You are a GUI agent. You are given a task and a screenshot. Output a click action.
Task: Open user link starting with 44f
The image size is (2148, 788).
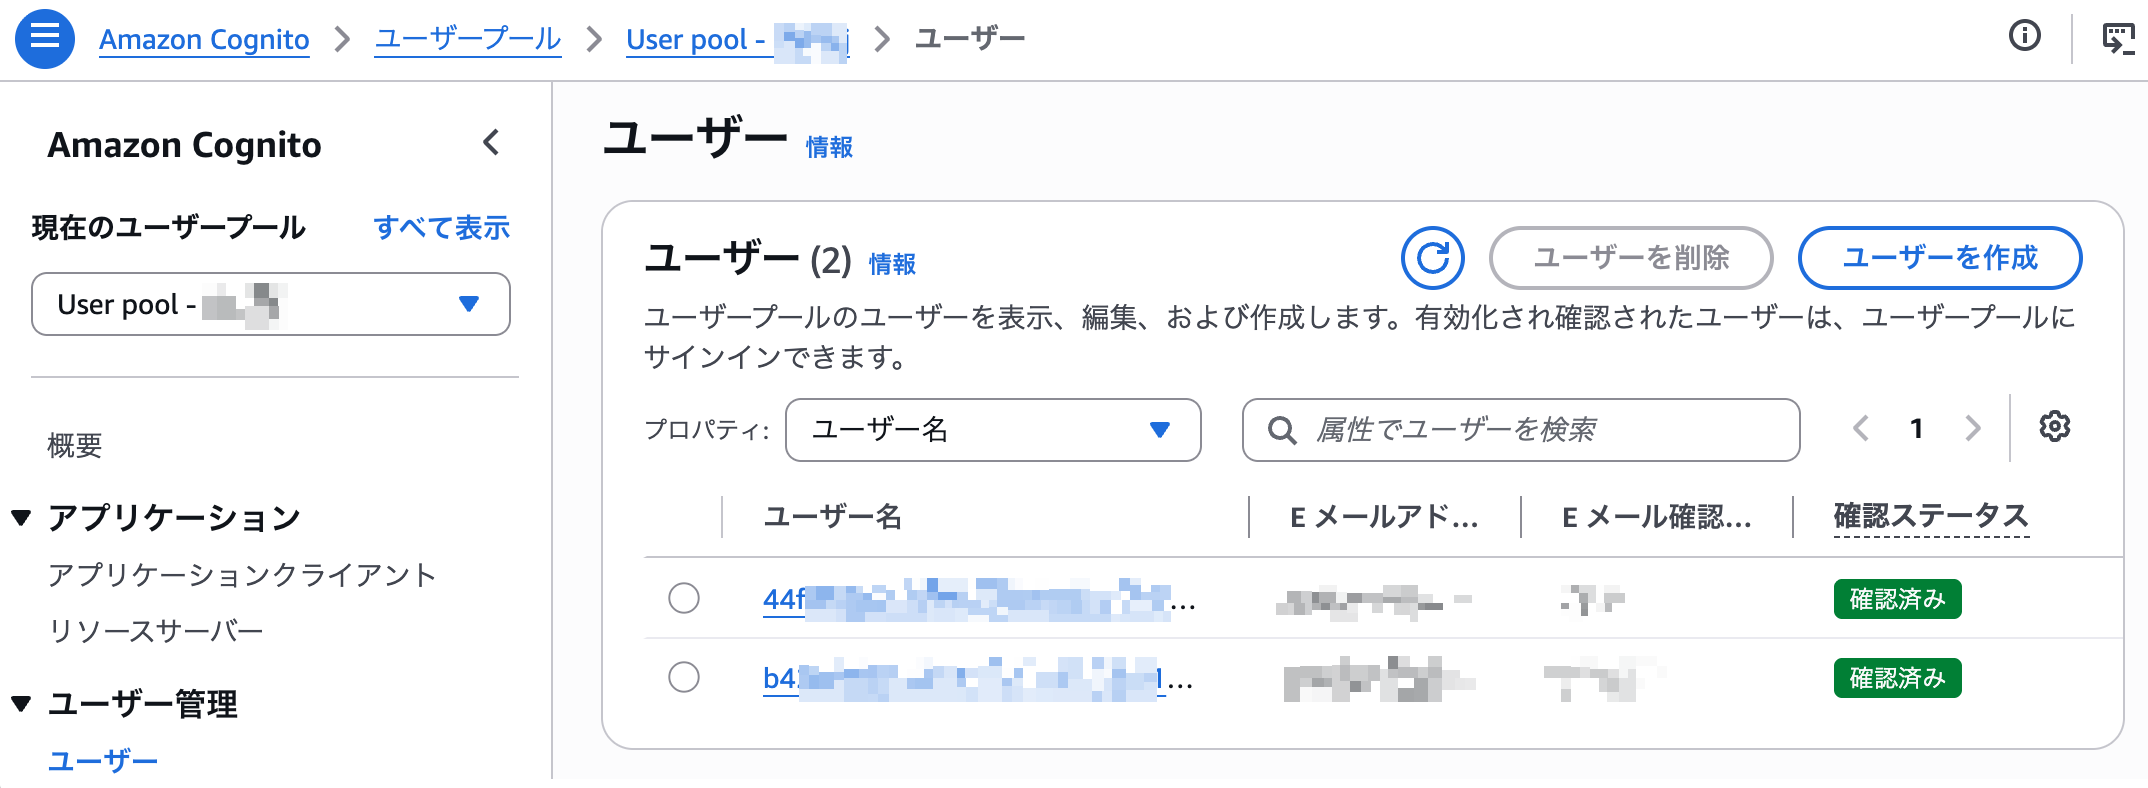(x=979, y=599)
